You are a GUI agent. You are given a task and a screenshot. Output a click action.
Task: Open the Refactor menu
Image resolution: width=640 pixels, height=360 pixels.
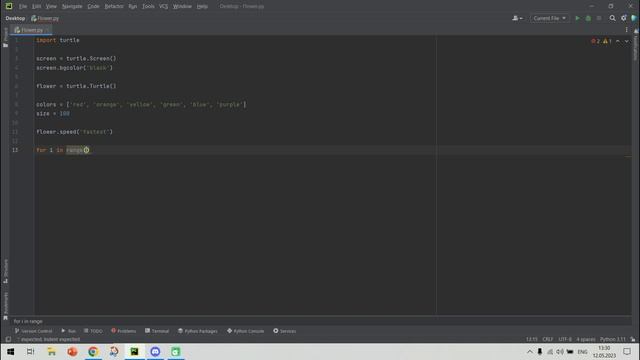pyautogui.click(x=114, y=7)
